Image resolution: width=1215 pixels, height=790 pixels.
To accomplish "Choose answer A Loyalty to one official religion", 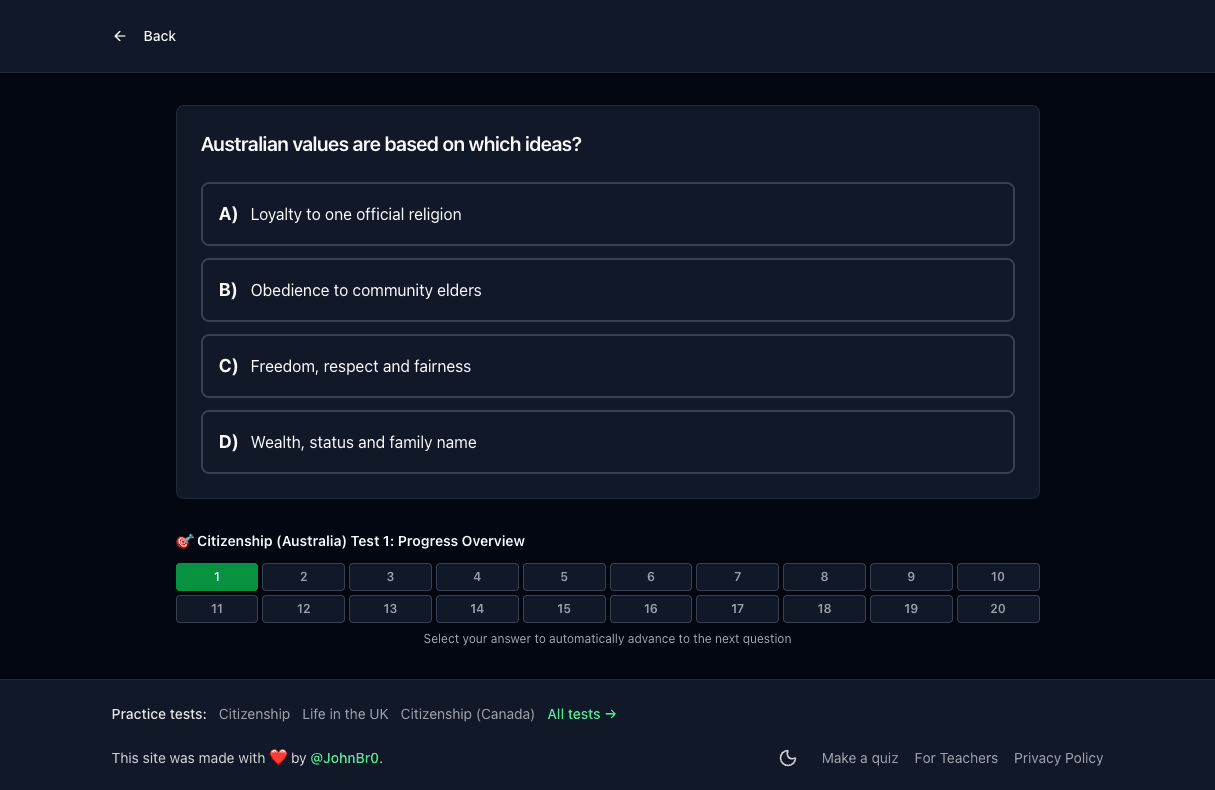I will (608, 214).
